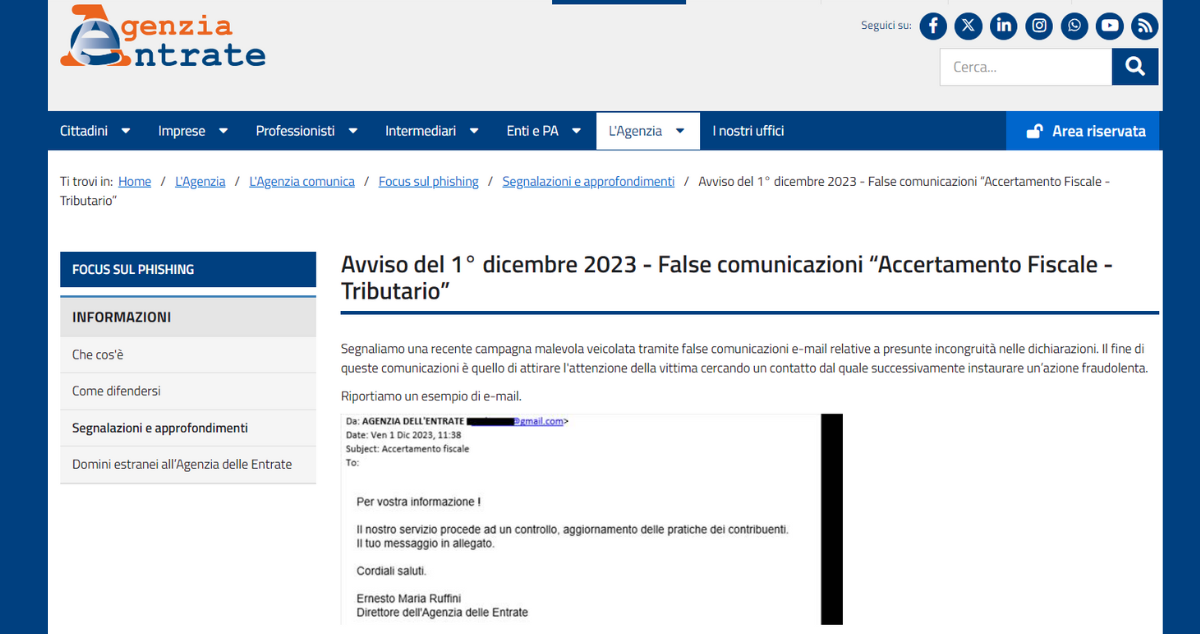Expand the L'Agenzia menu arrow

680,131
